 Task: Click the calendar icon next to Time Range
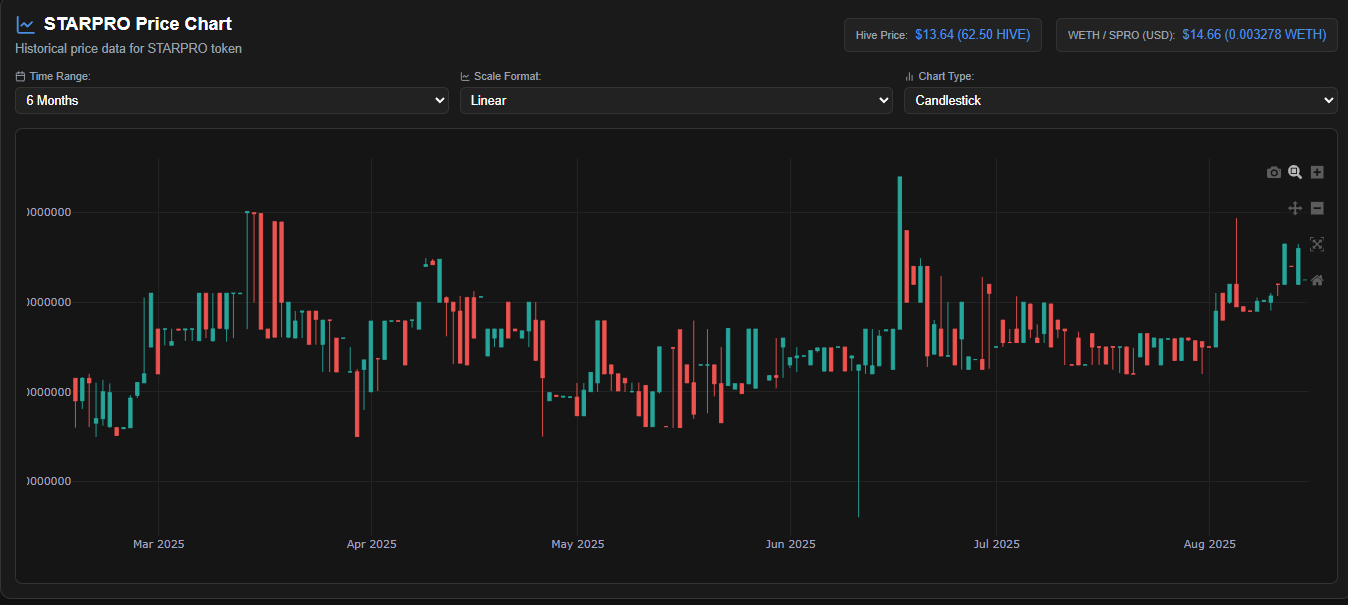pyautogui.click(x=20, y=76)
